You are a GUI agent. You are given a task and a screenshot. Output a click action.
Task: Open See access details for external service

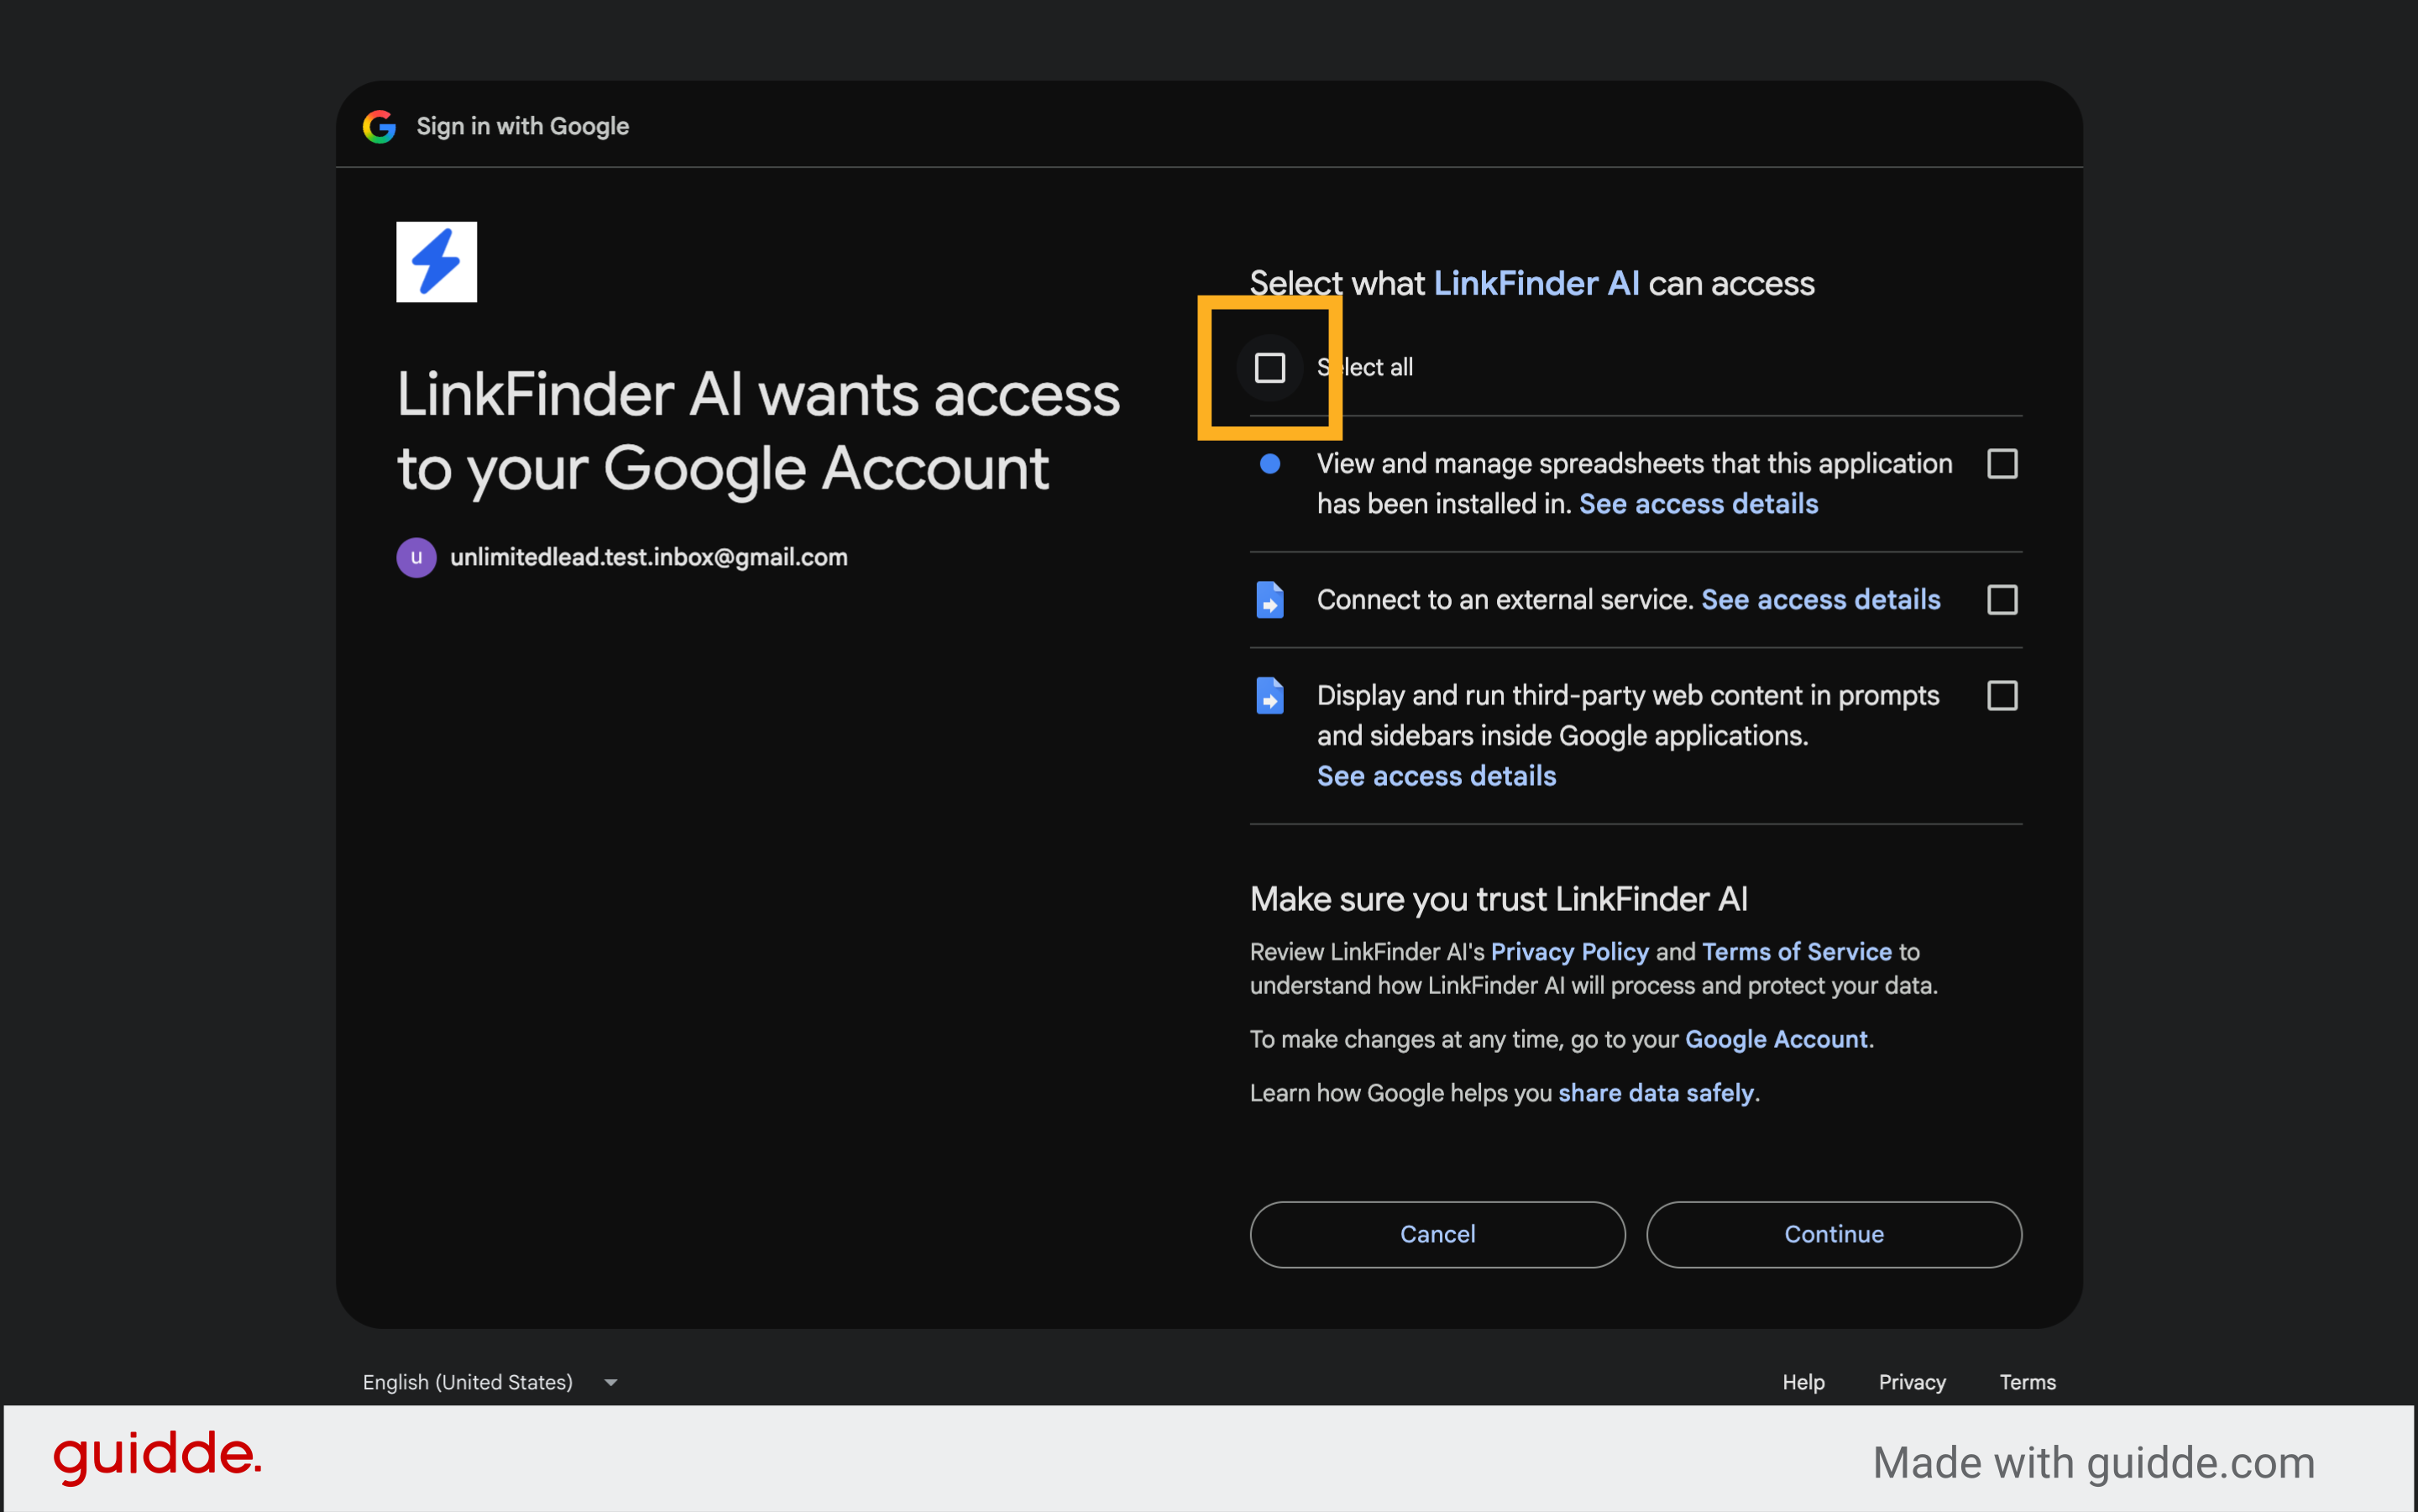1820,599
